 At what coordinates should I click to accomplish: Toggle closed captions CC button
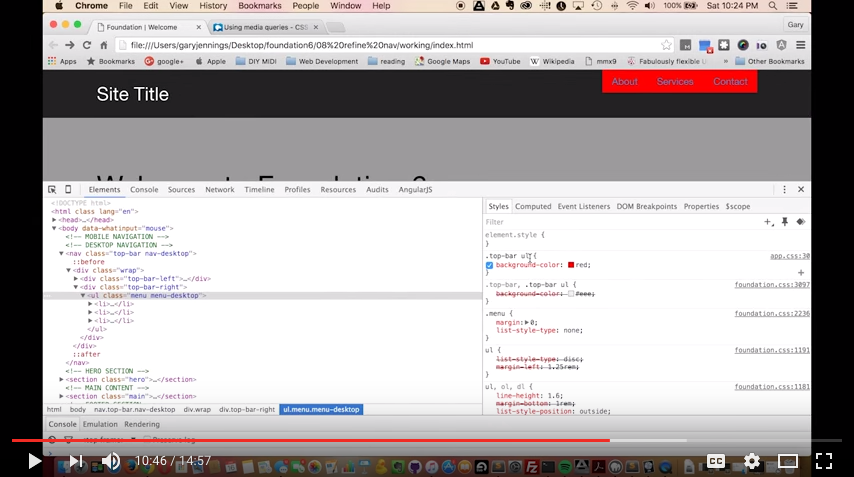point(716,461)
